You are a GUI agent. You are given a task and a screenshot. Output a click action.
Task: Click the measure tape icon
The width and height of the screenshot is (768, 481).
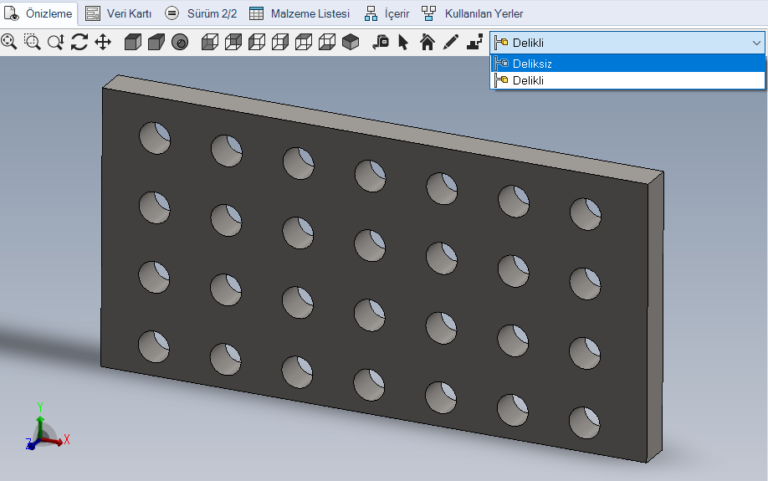click(x=381, y=42)
